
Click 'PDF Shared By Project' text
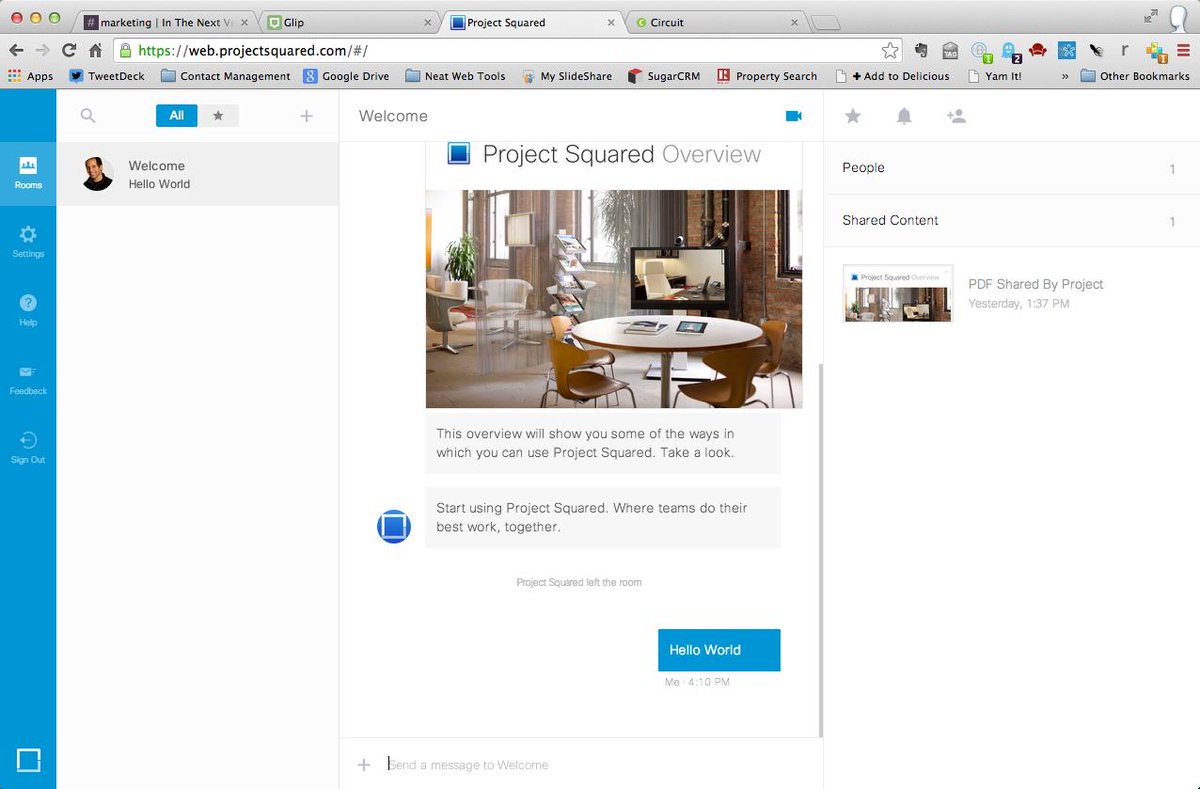1035,284
